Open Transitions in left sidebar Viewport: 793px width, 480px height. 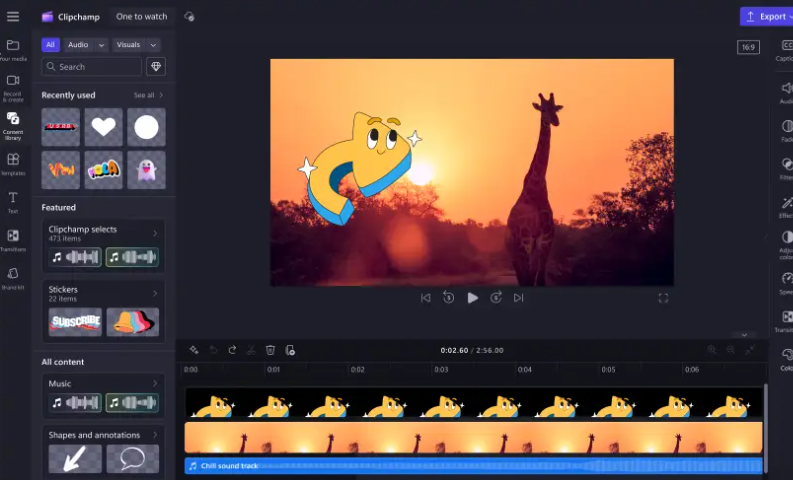pos(13,240)
